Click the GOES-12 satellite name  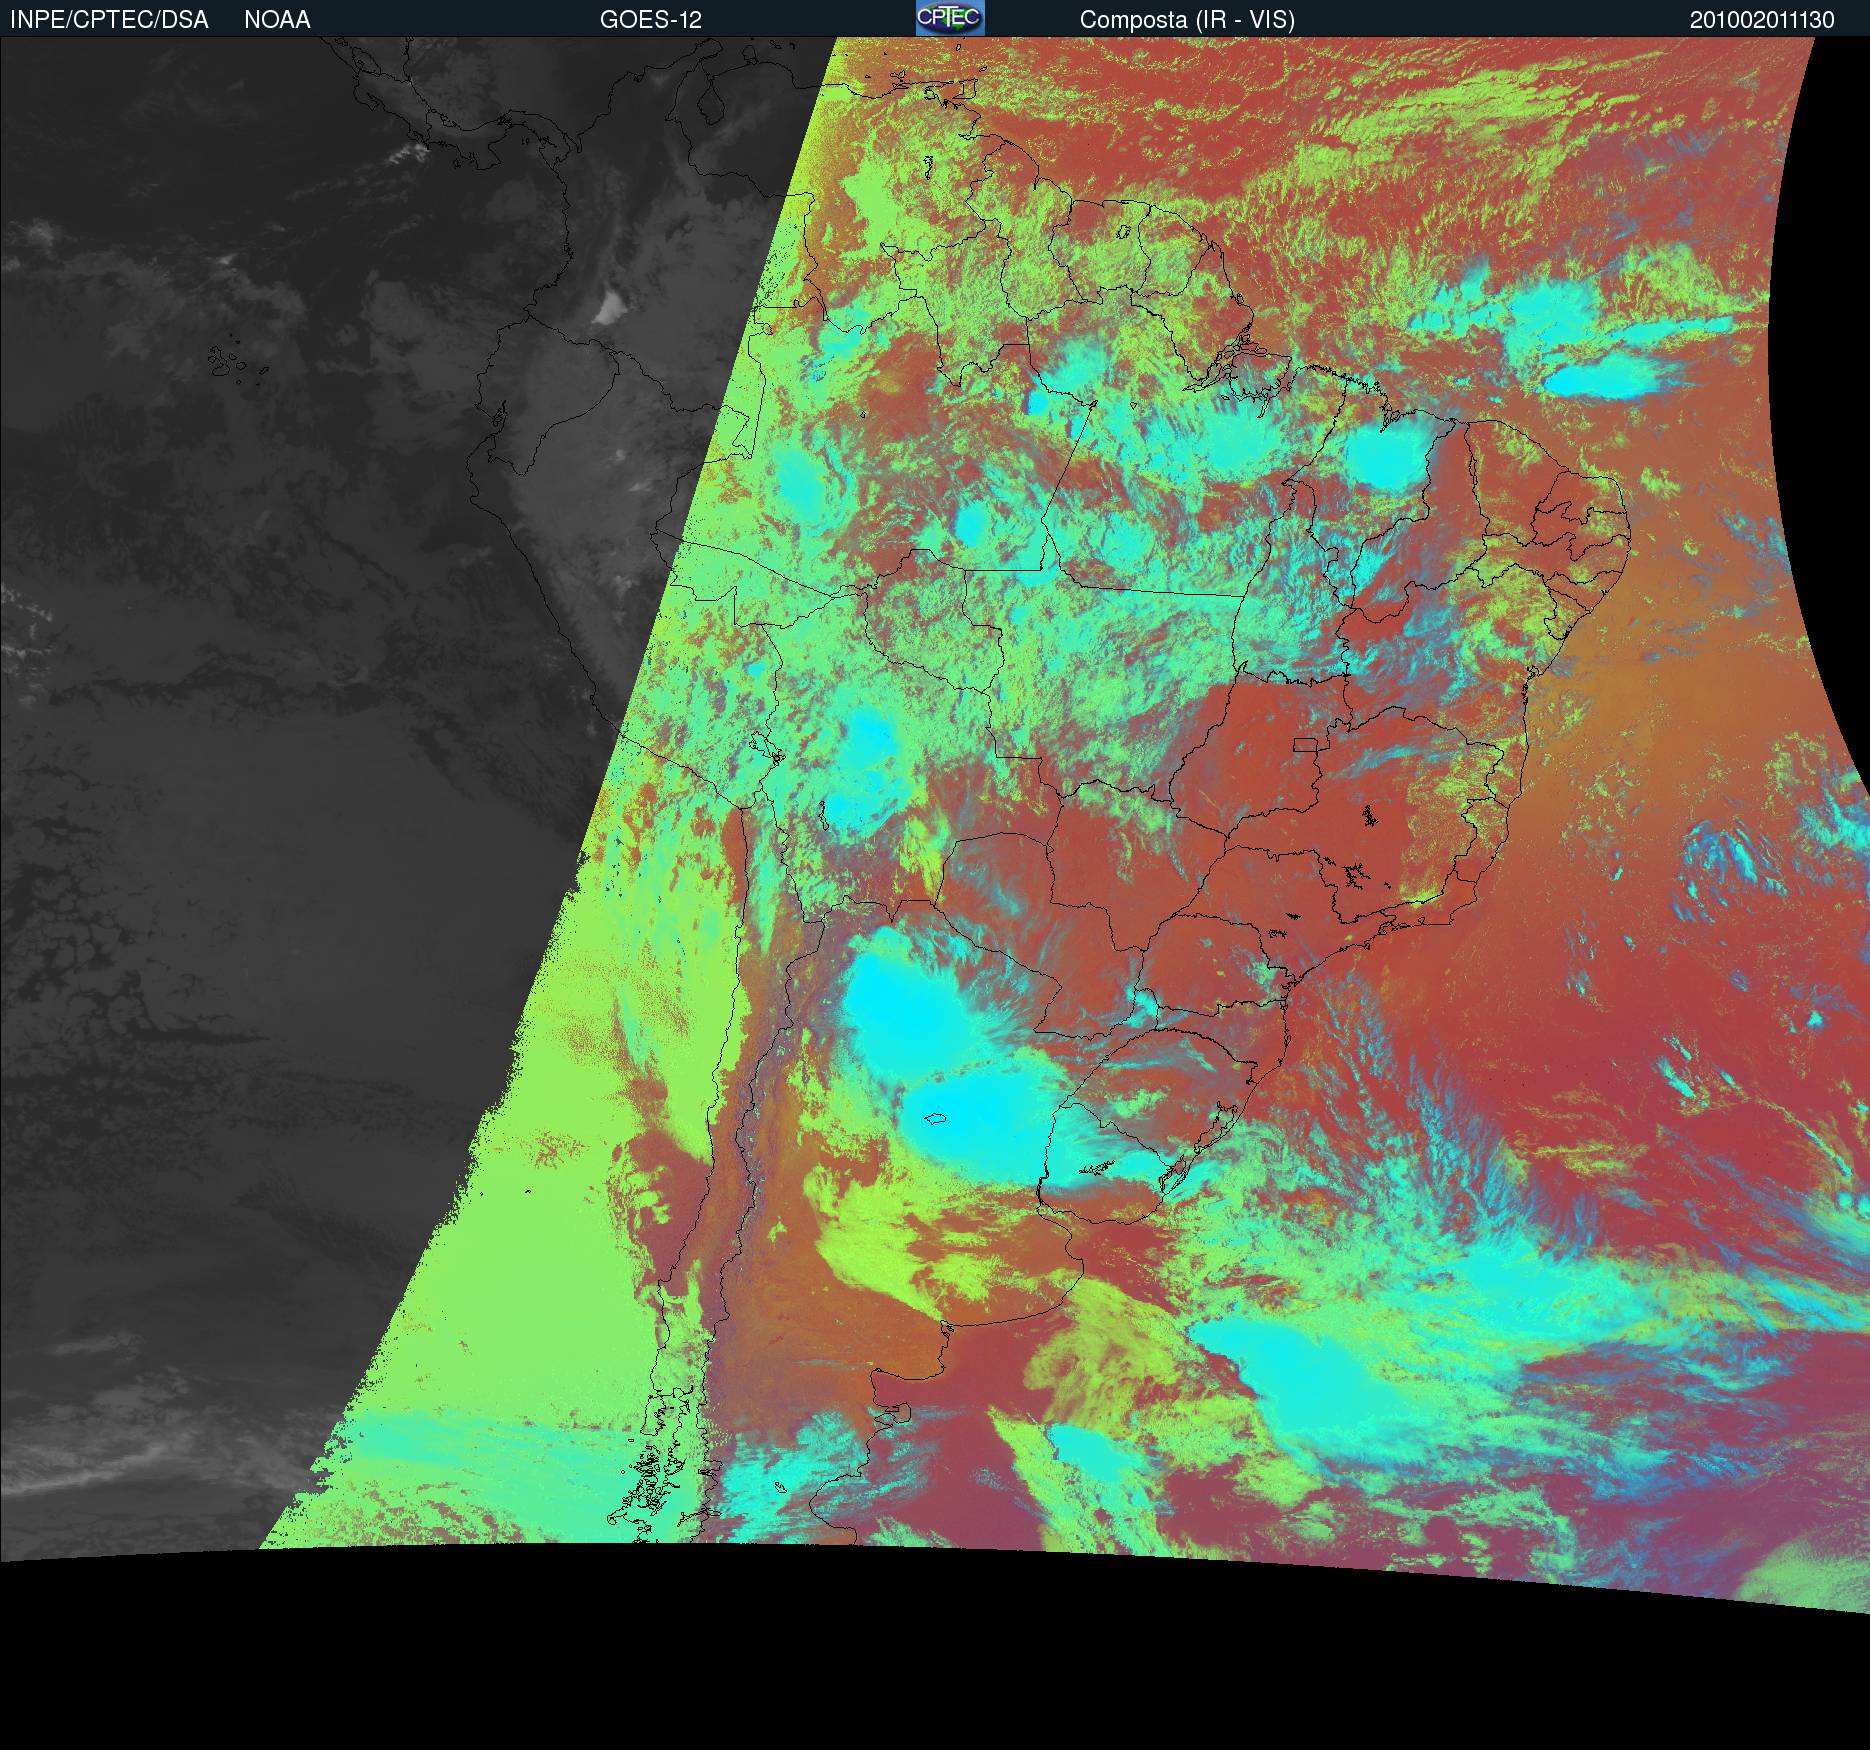click(650, 20)
